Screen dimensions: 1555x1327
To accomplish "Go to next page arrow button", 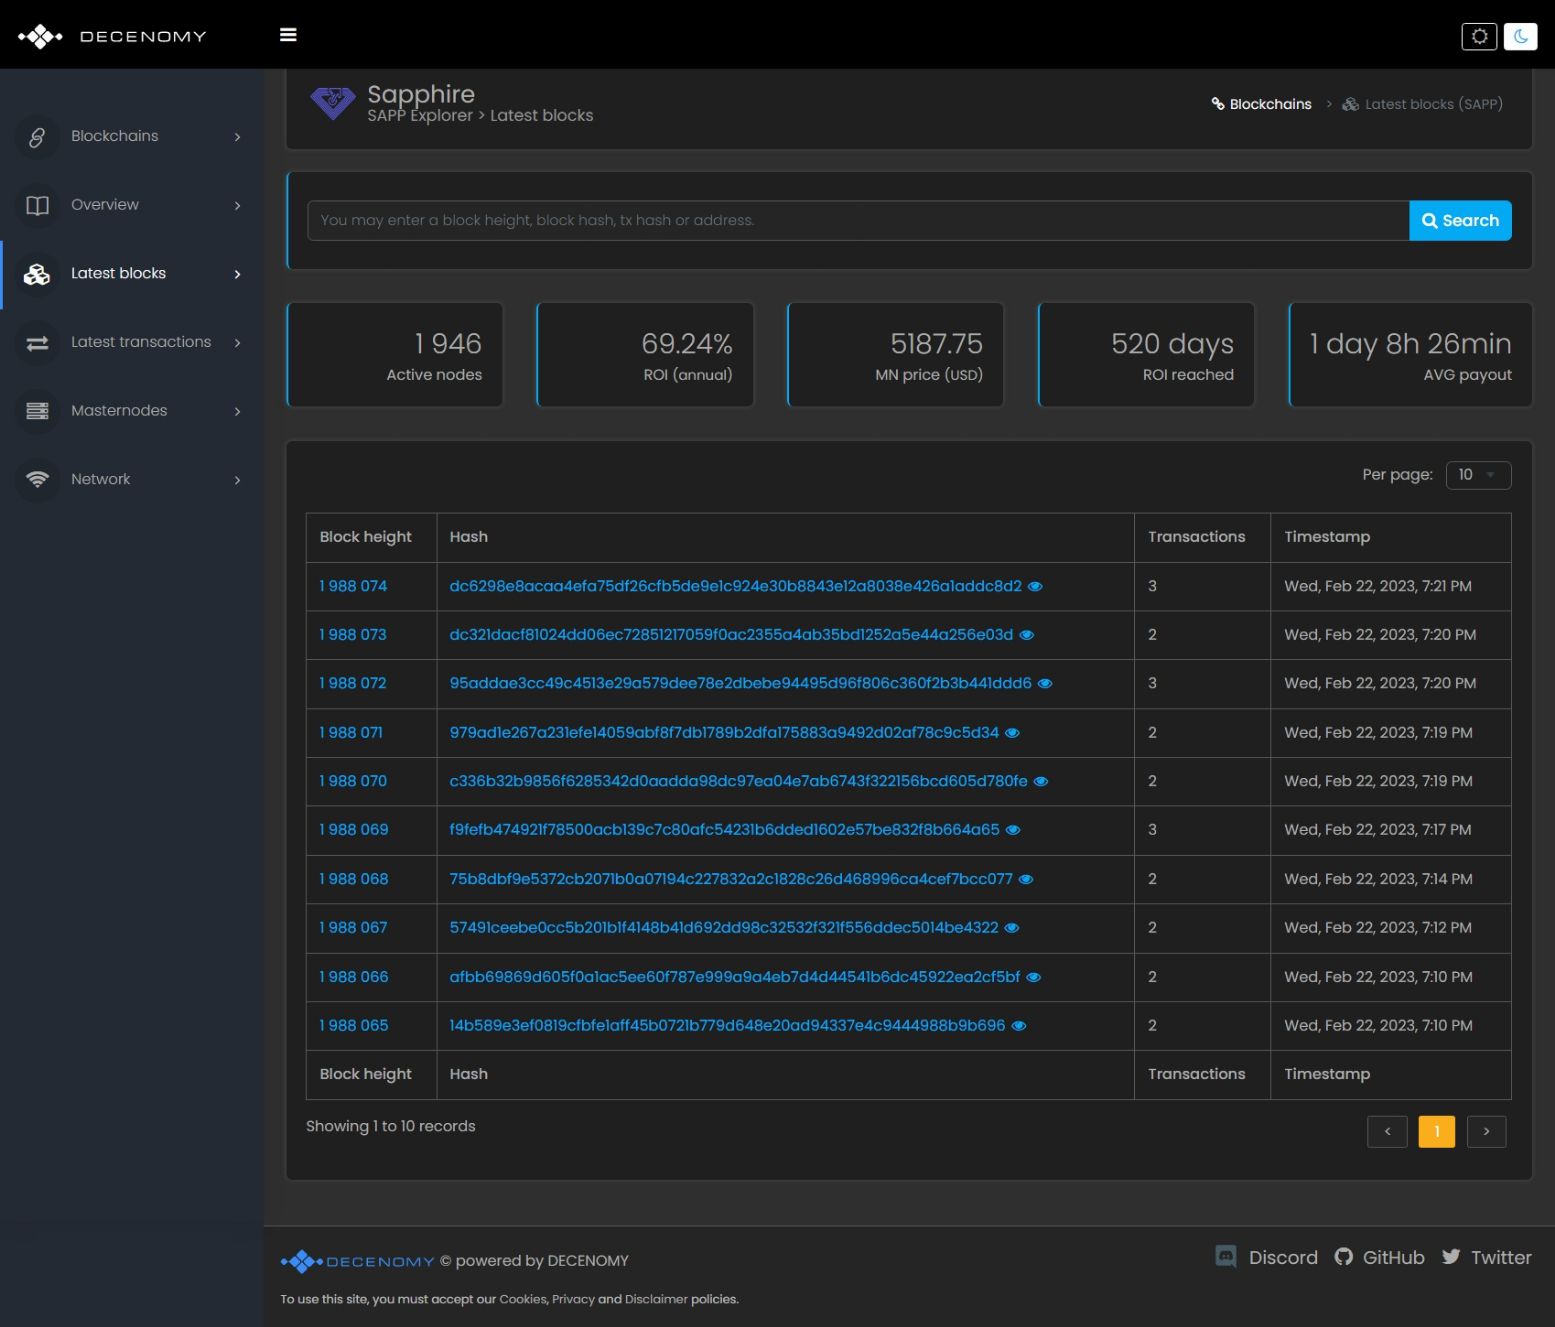I will [1486, 1131].
